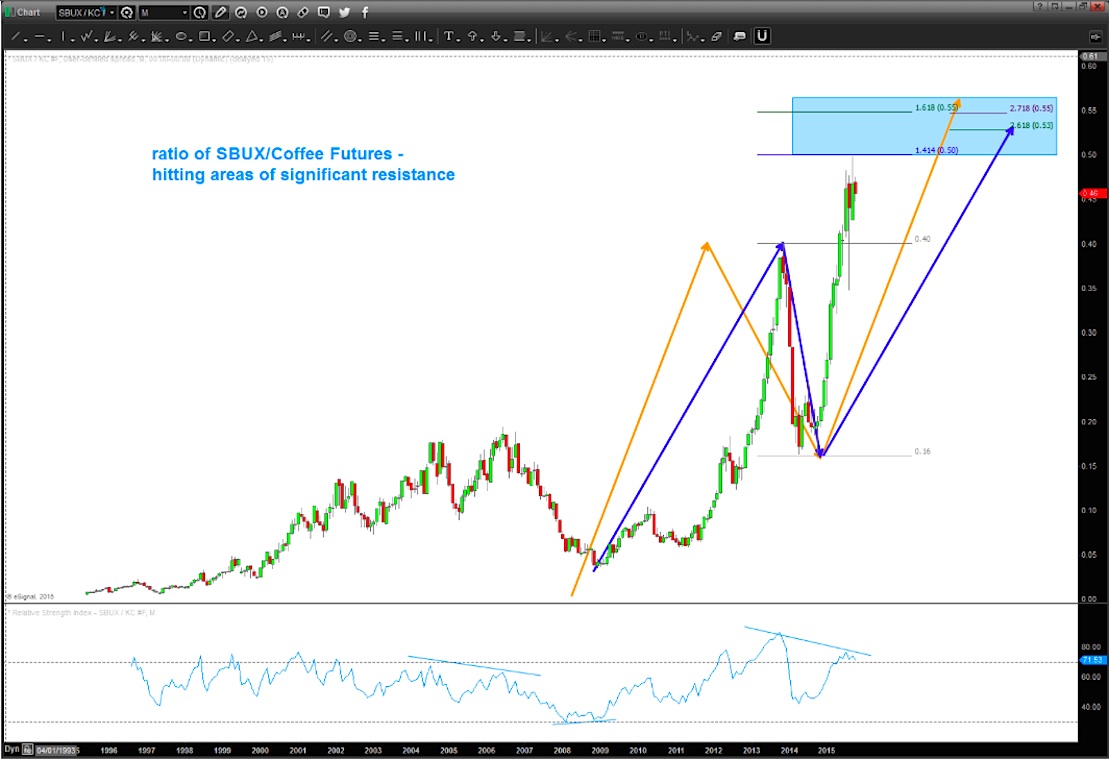
Task: Click the 2008 label on time axis
Action: (562, 751)
